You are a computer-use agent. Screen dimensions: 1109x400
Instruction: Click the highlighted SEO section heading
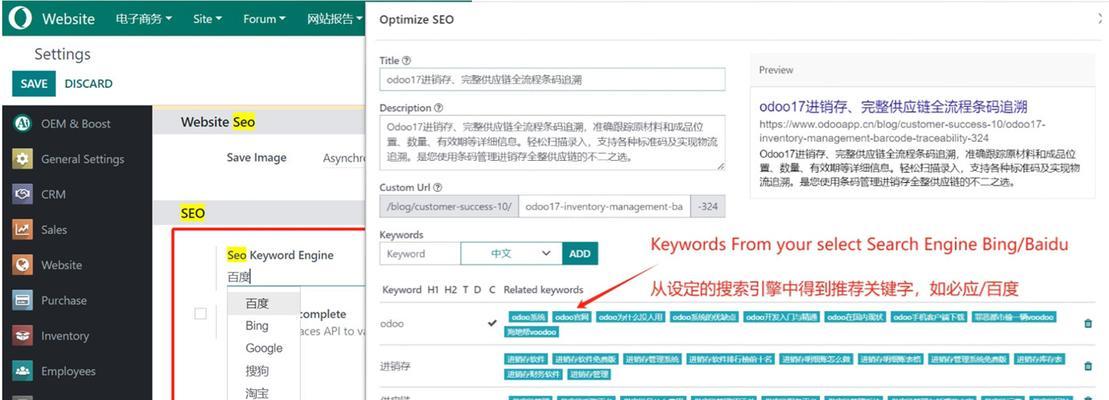192,213
